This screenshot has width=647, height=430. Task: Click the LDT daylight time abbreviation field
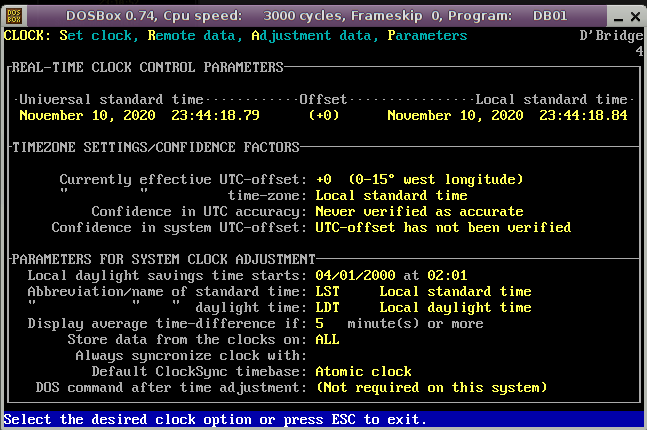[x=327, y=307]
